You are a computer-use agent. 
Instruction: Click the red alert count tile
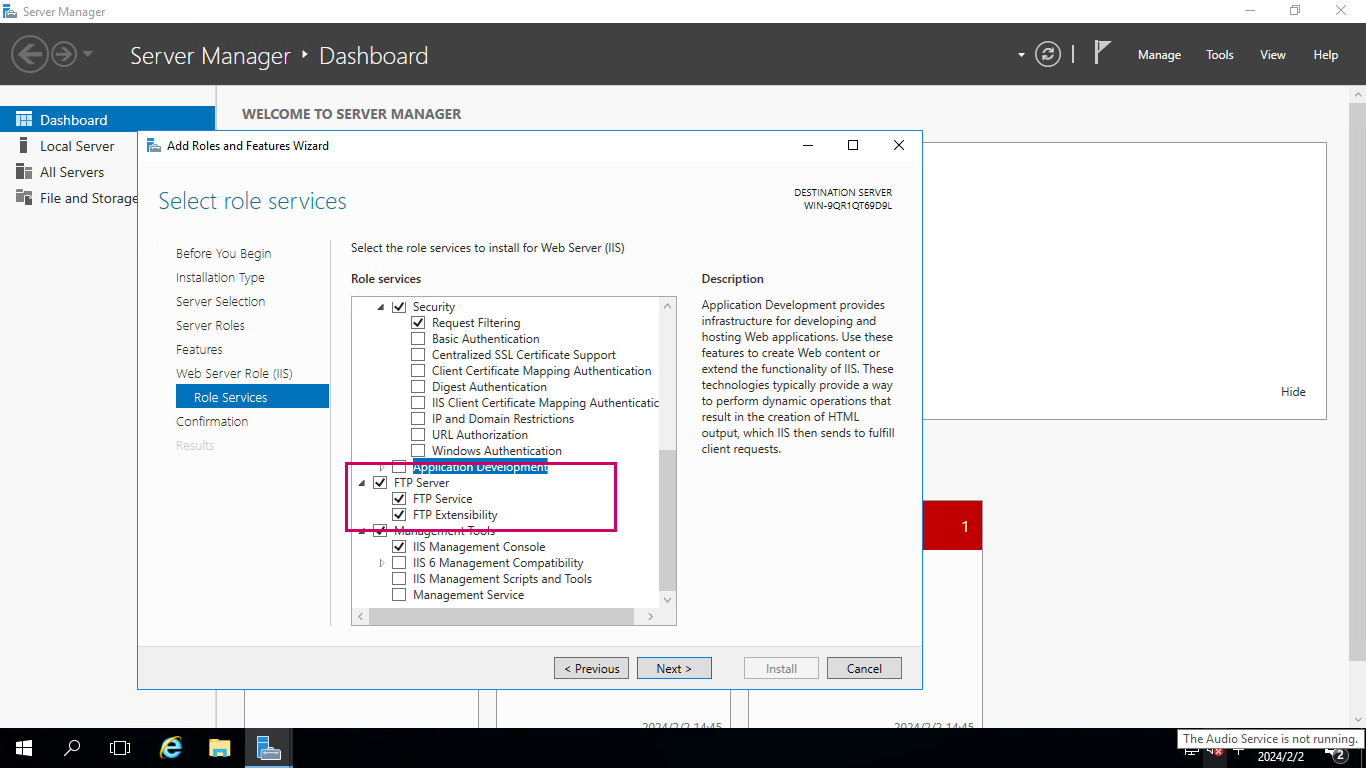[x=952, y=525]
